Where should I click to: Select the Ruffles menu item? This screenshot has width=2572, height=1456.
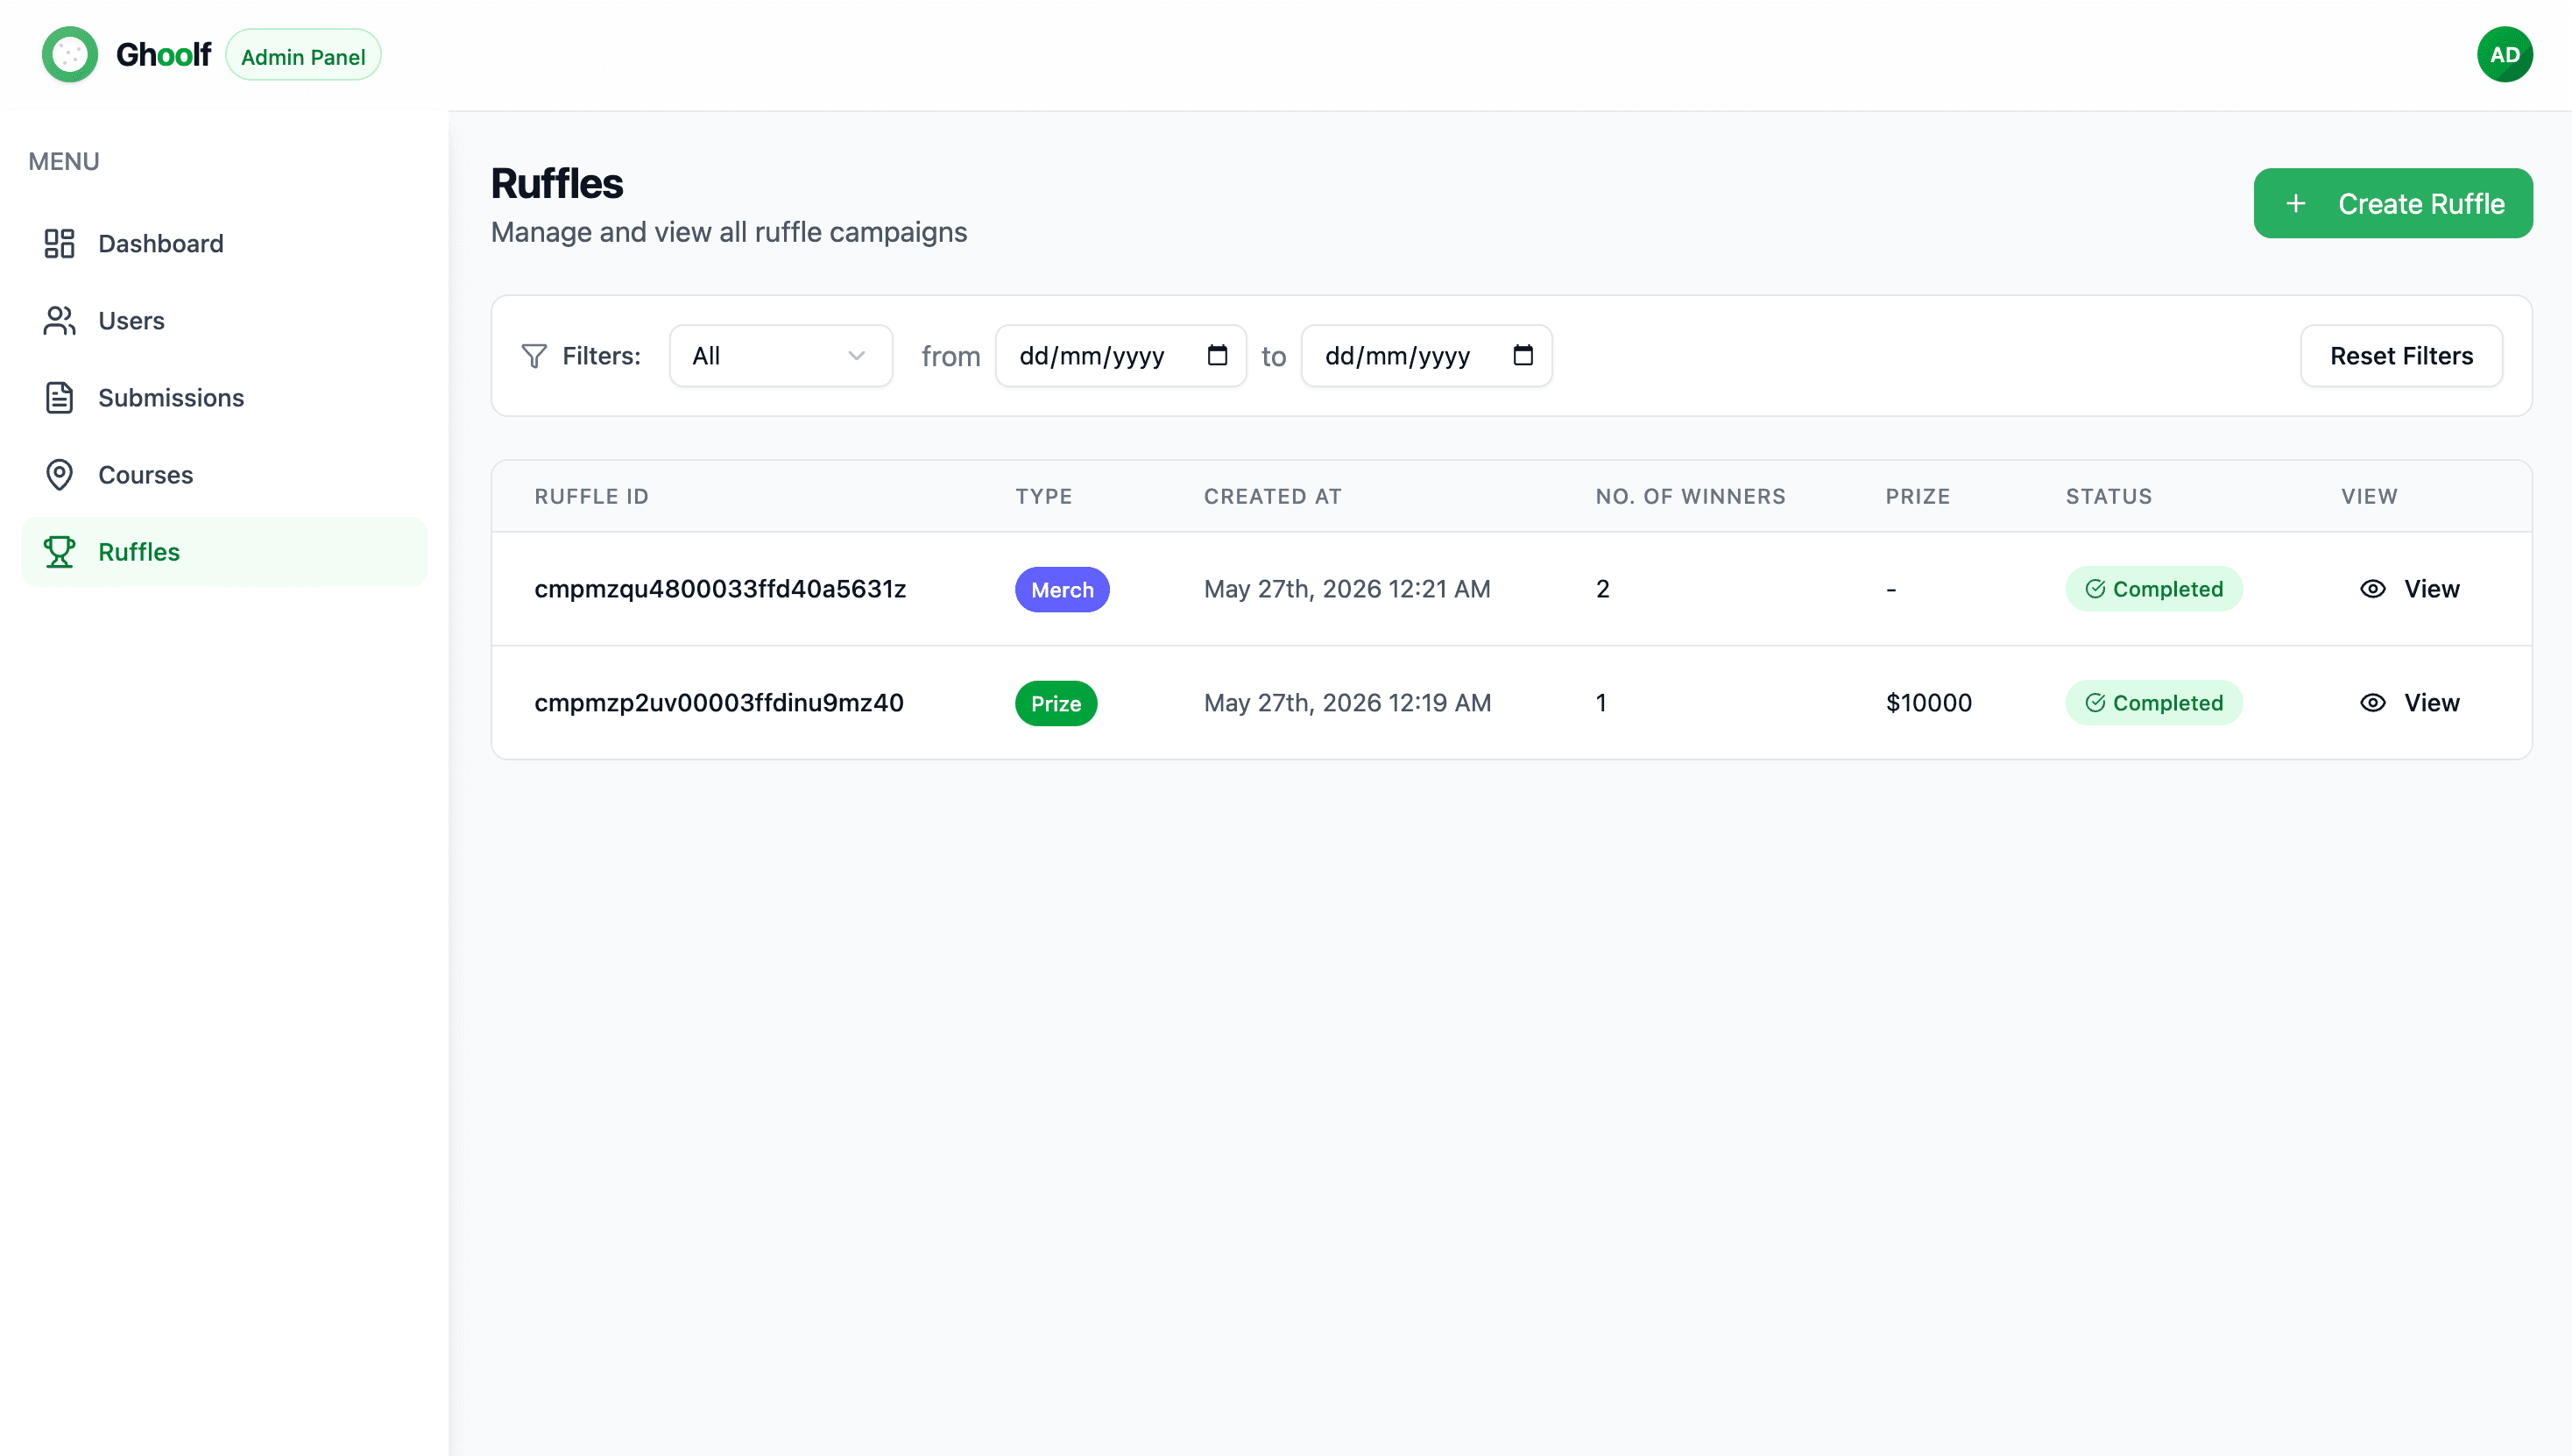tap(224, 551)
